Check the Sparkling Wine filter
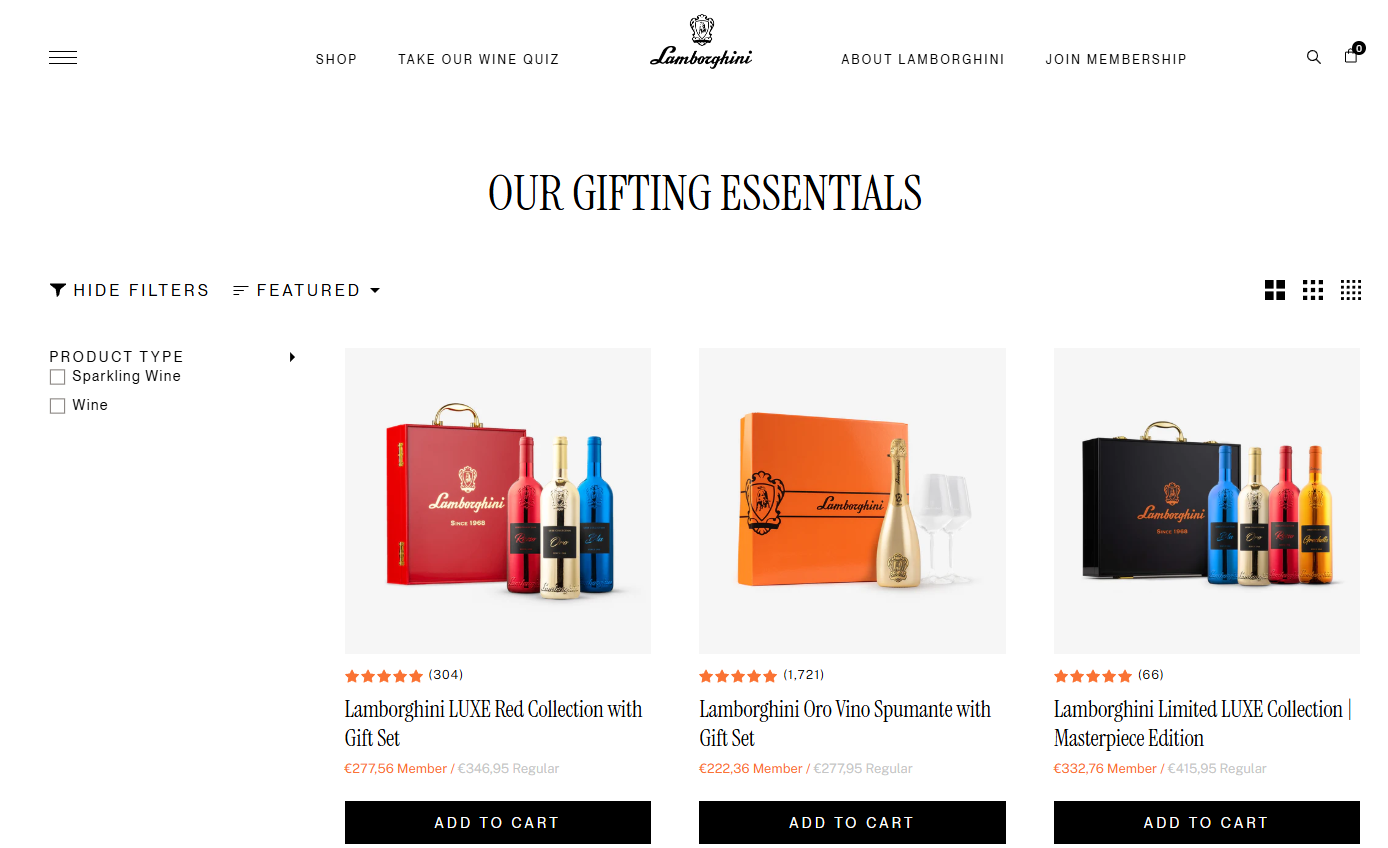Viewport: 1388px width, 848px height. [58, 377]
